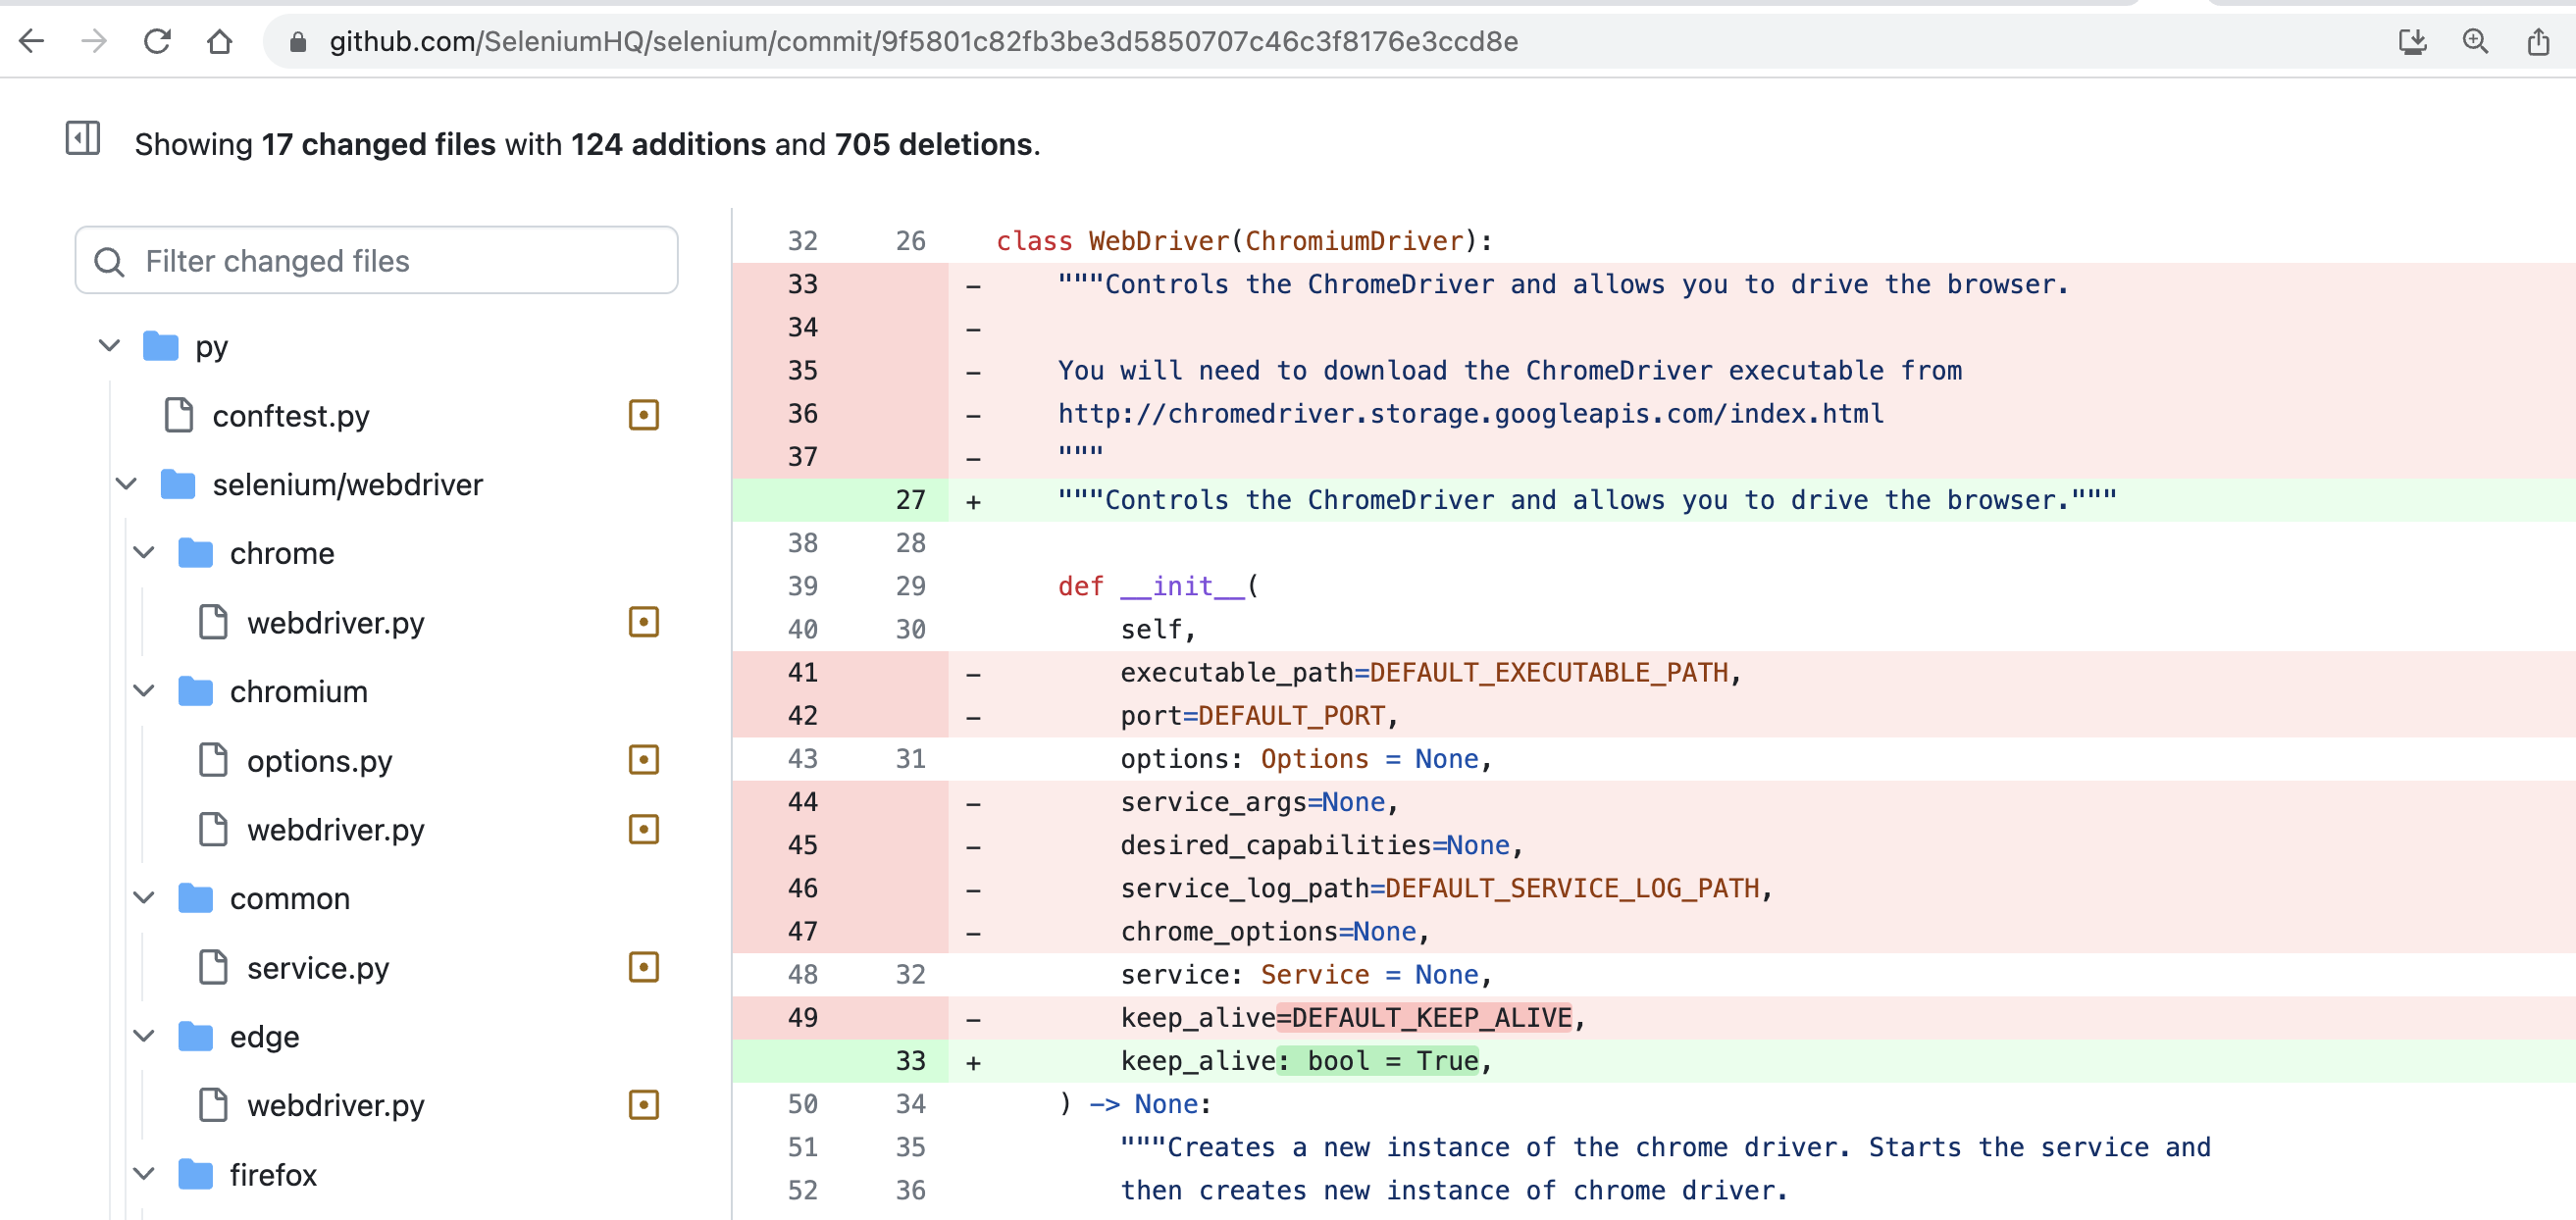Click line number 41 in diff

pos(802,672)
